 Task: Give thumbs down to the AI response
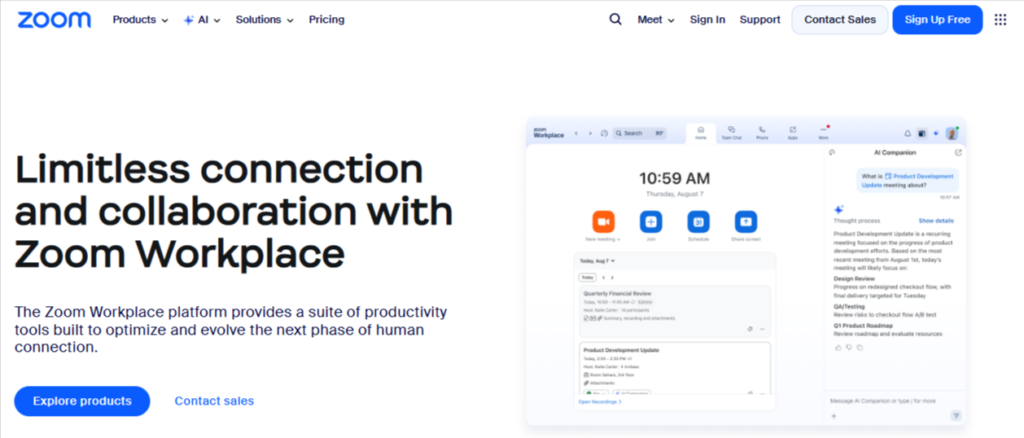pos(848,347)
